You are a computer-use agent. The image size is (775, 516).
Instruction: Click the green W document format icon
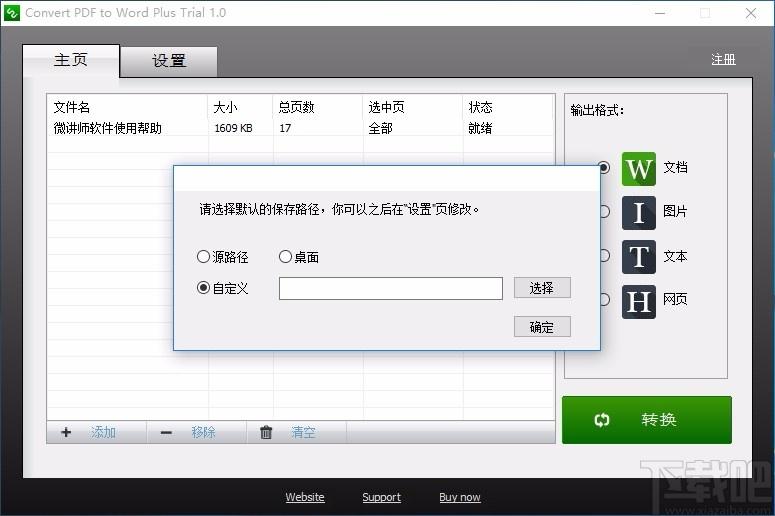(x=638, y=168)
